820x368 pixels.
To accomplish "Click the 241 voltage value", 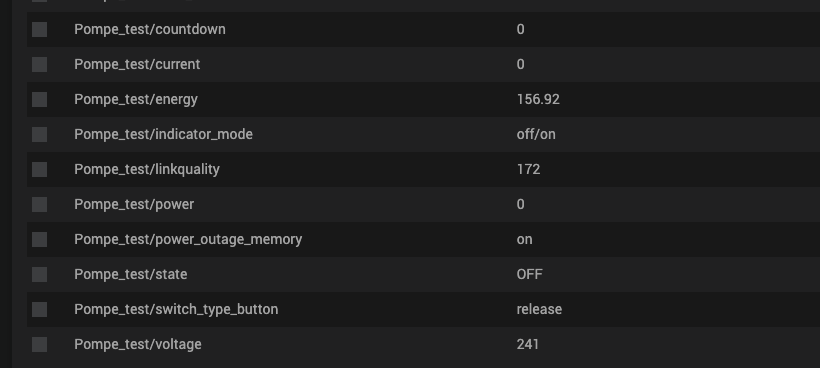I will (528, 344).
